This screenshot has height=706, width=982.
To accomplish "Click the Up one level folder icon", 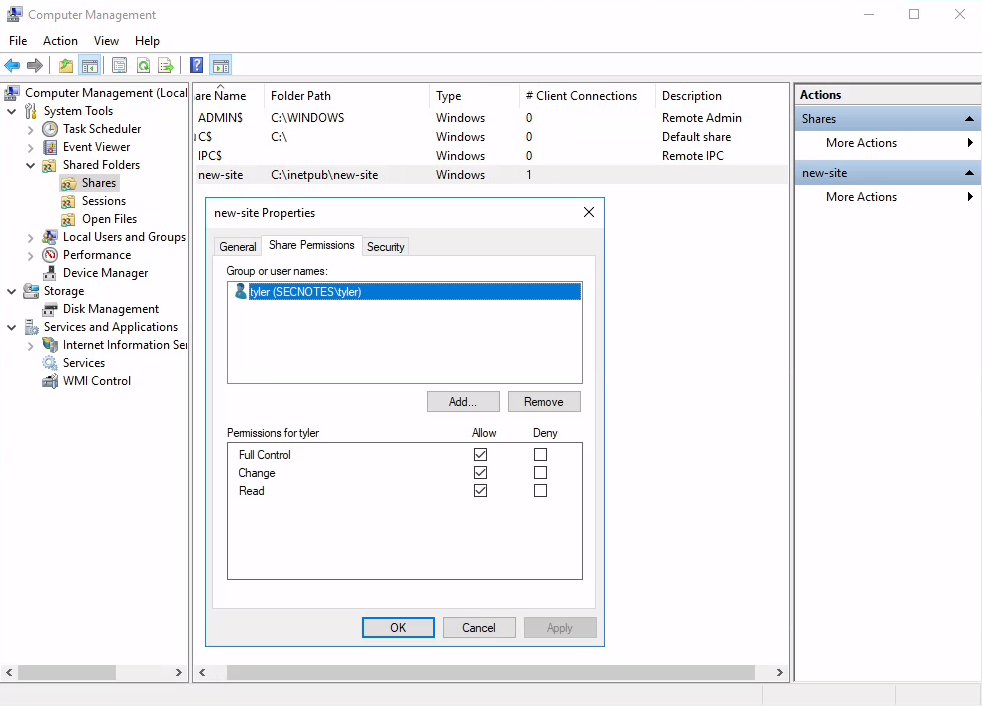I will click(66, 65).
